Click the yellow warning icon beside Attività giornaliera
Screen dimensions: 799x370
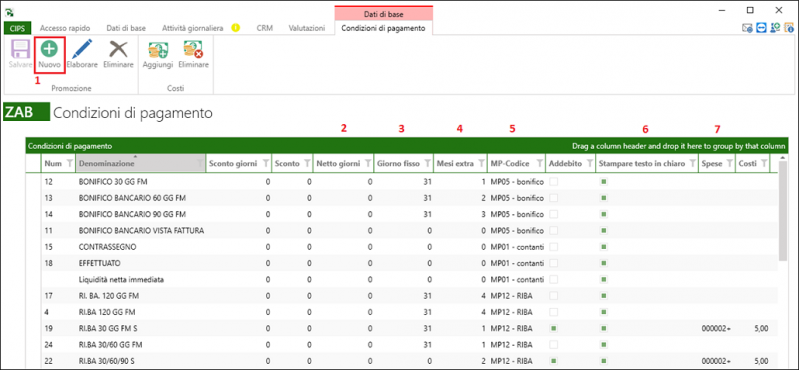point(235,28)
